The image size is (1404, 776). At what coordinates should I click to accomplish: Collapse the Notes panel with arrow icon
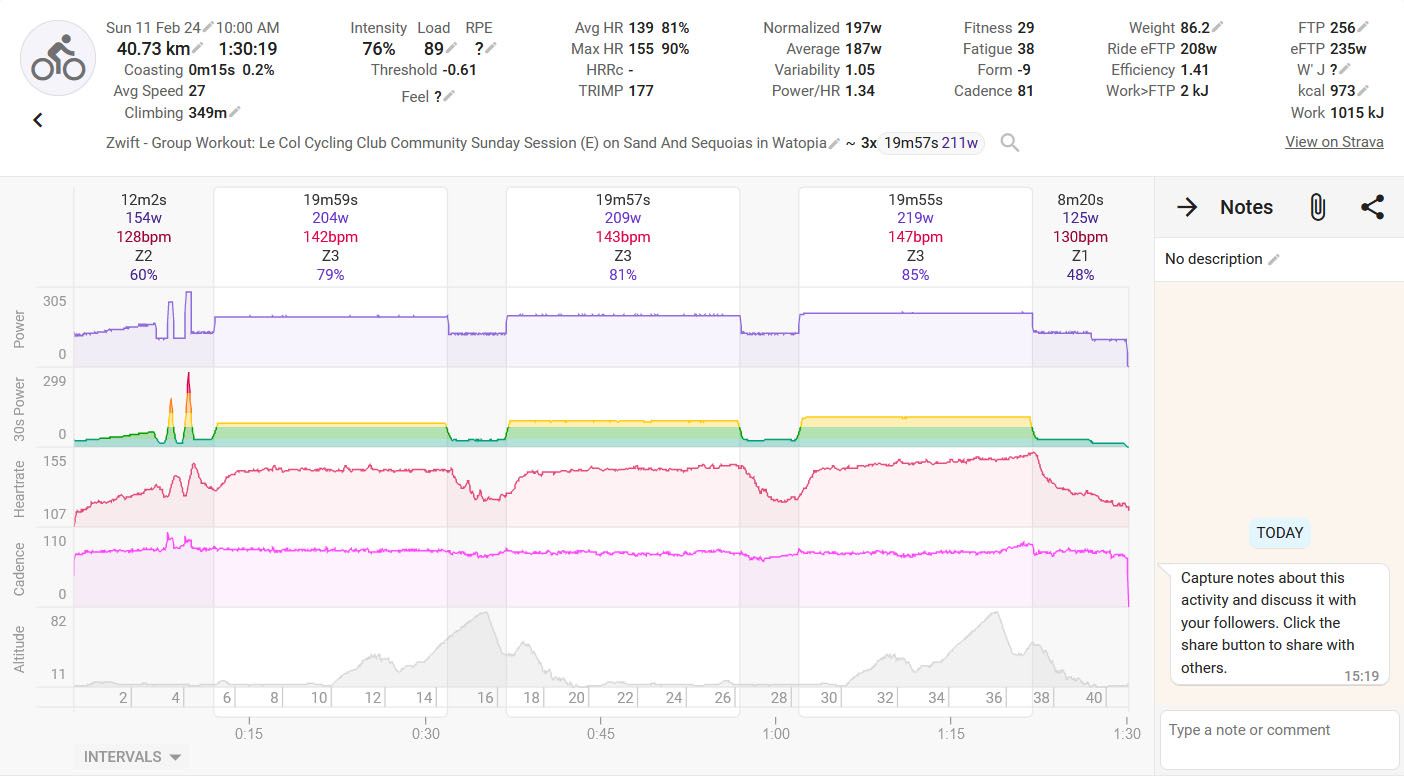(1187, 207)
